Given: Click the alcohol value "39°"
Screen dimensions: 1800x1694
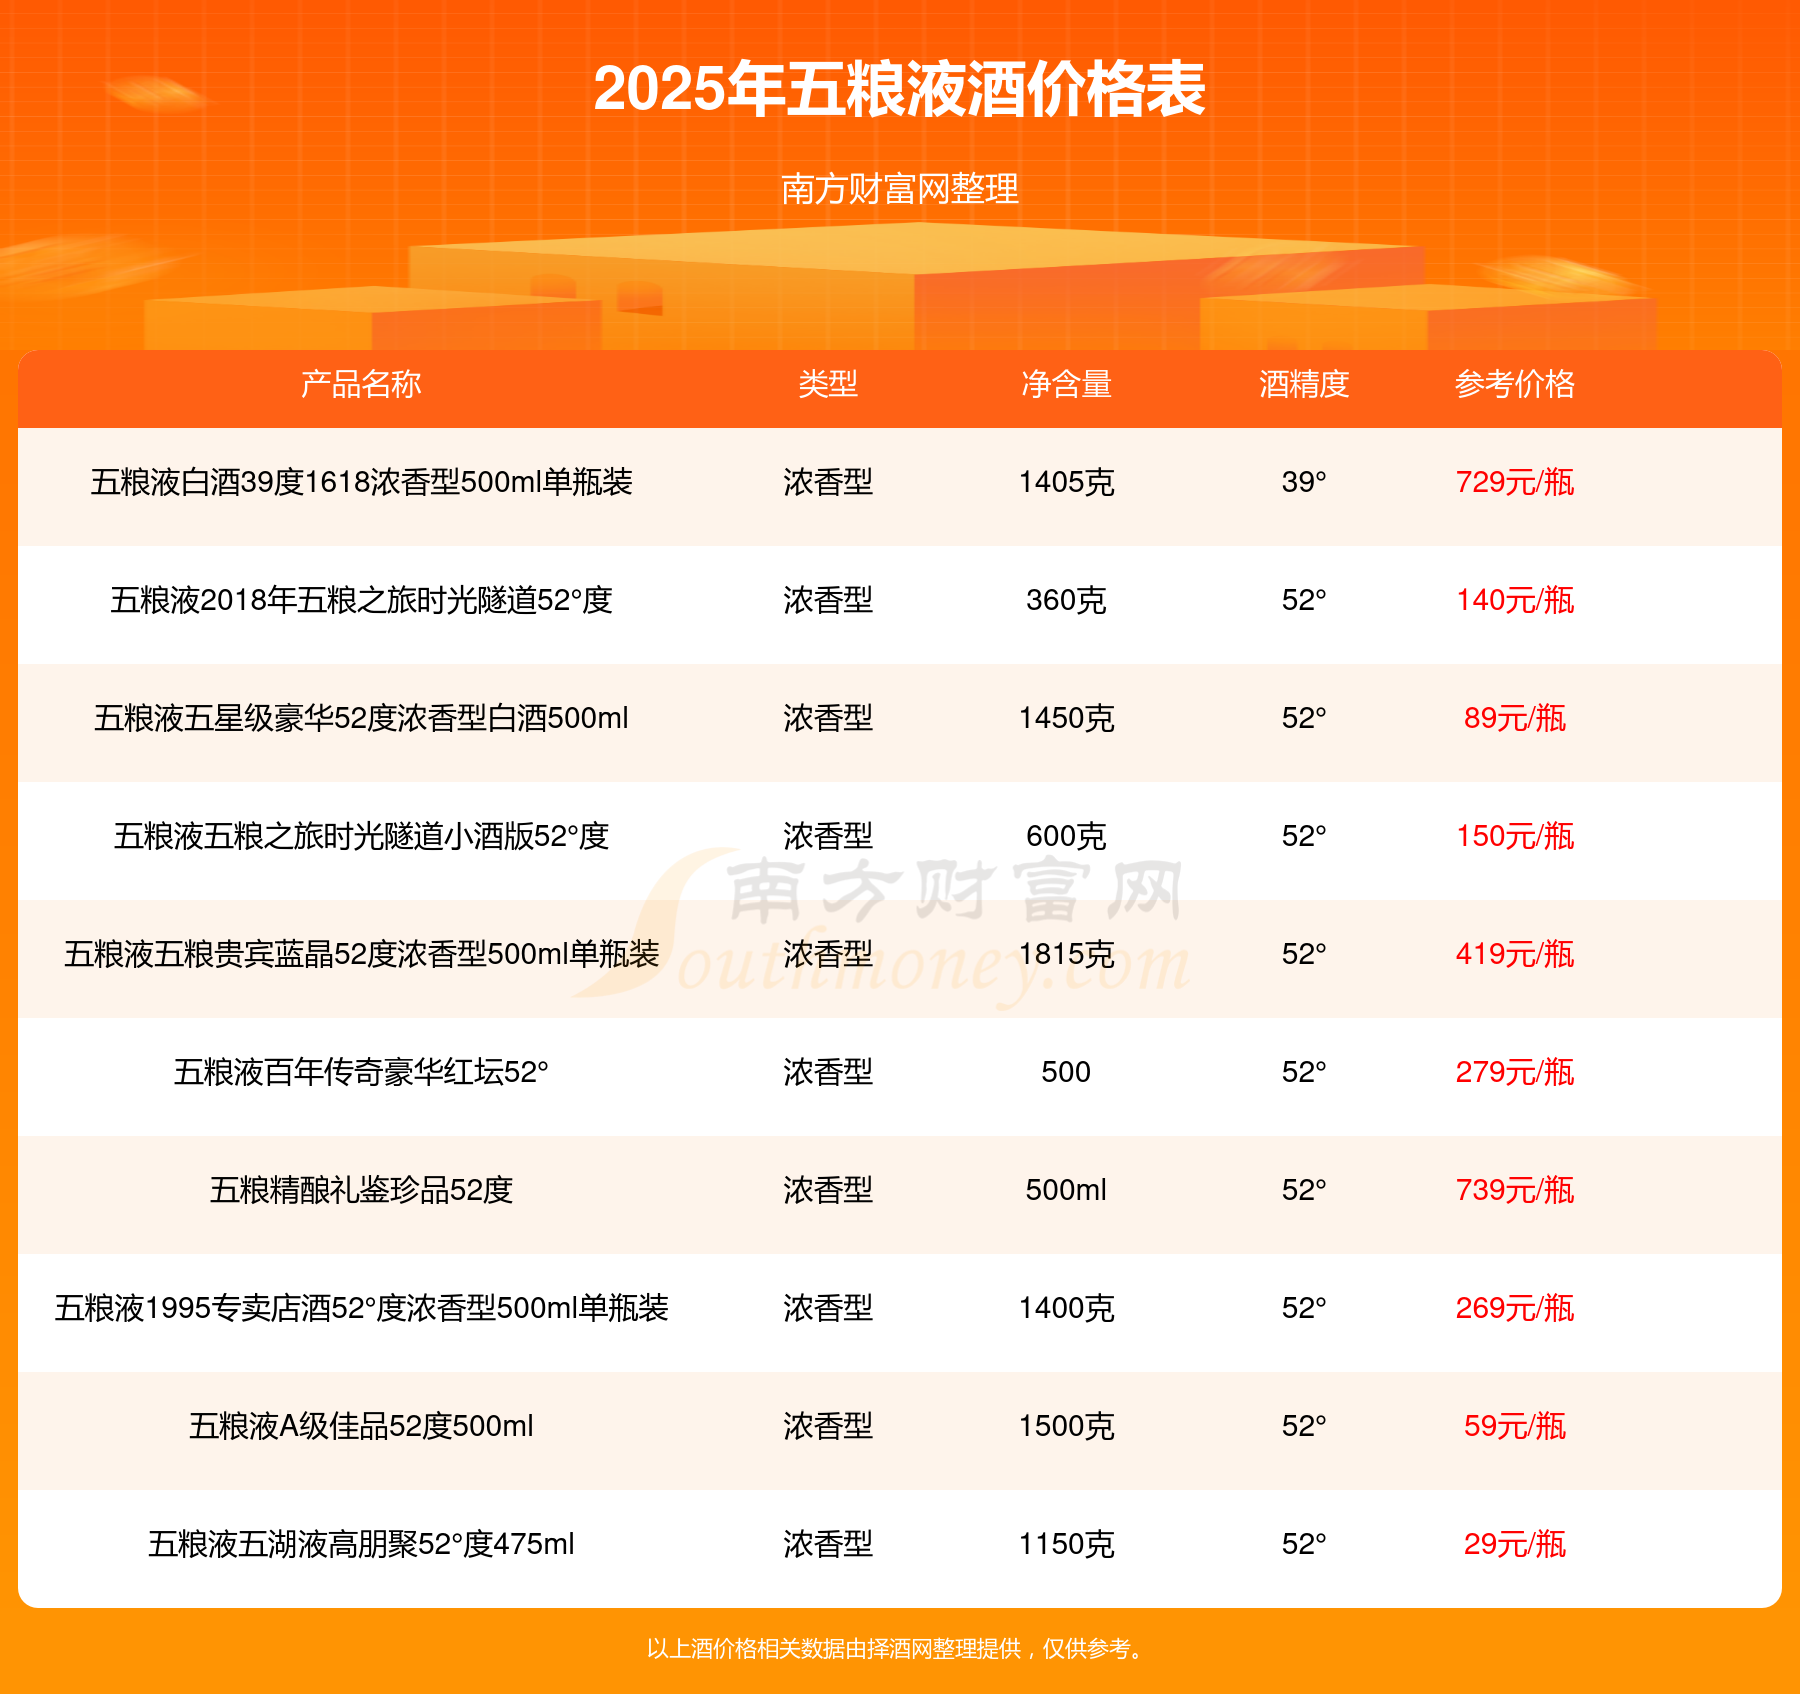Looking at the screenshot, I should 1304,482.
